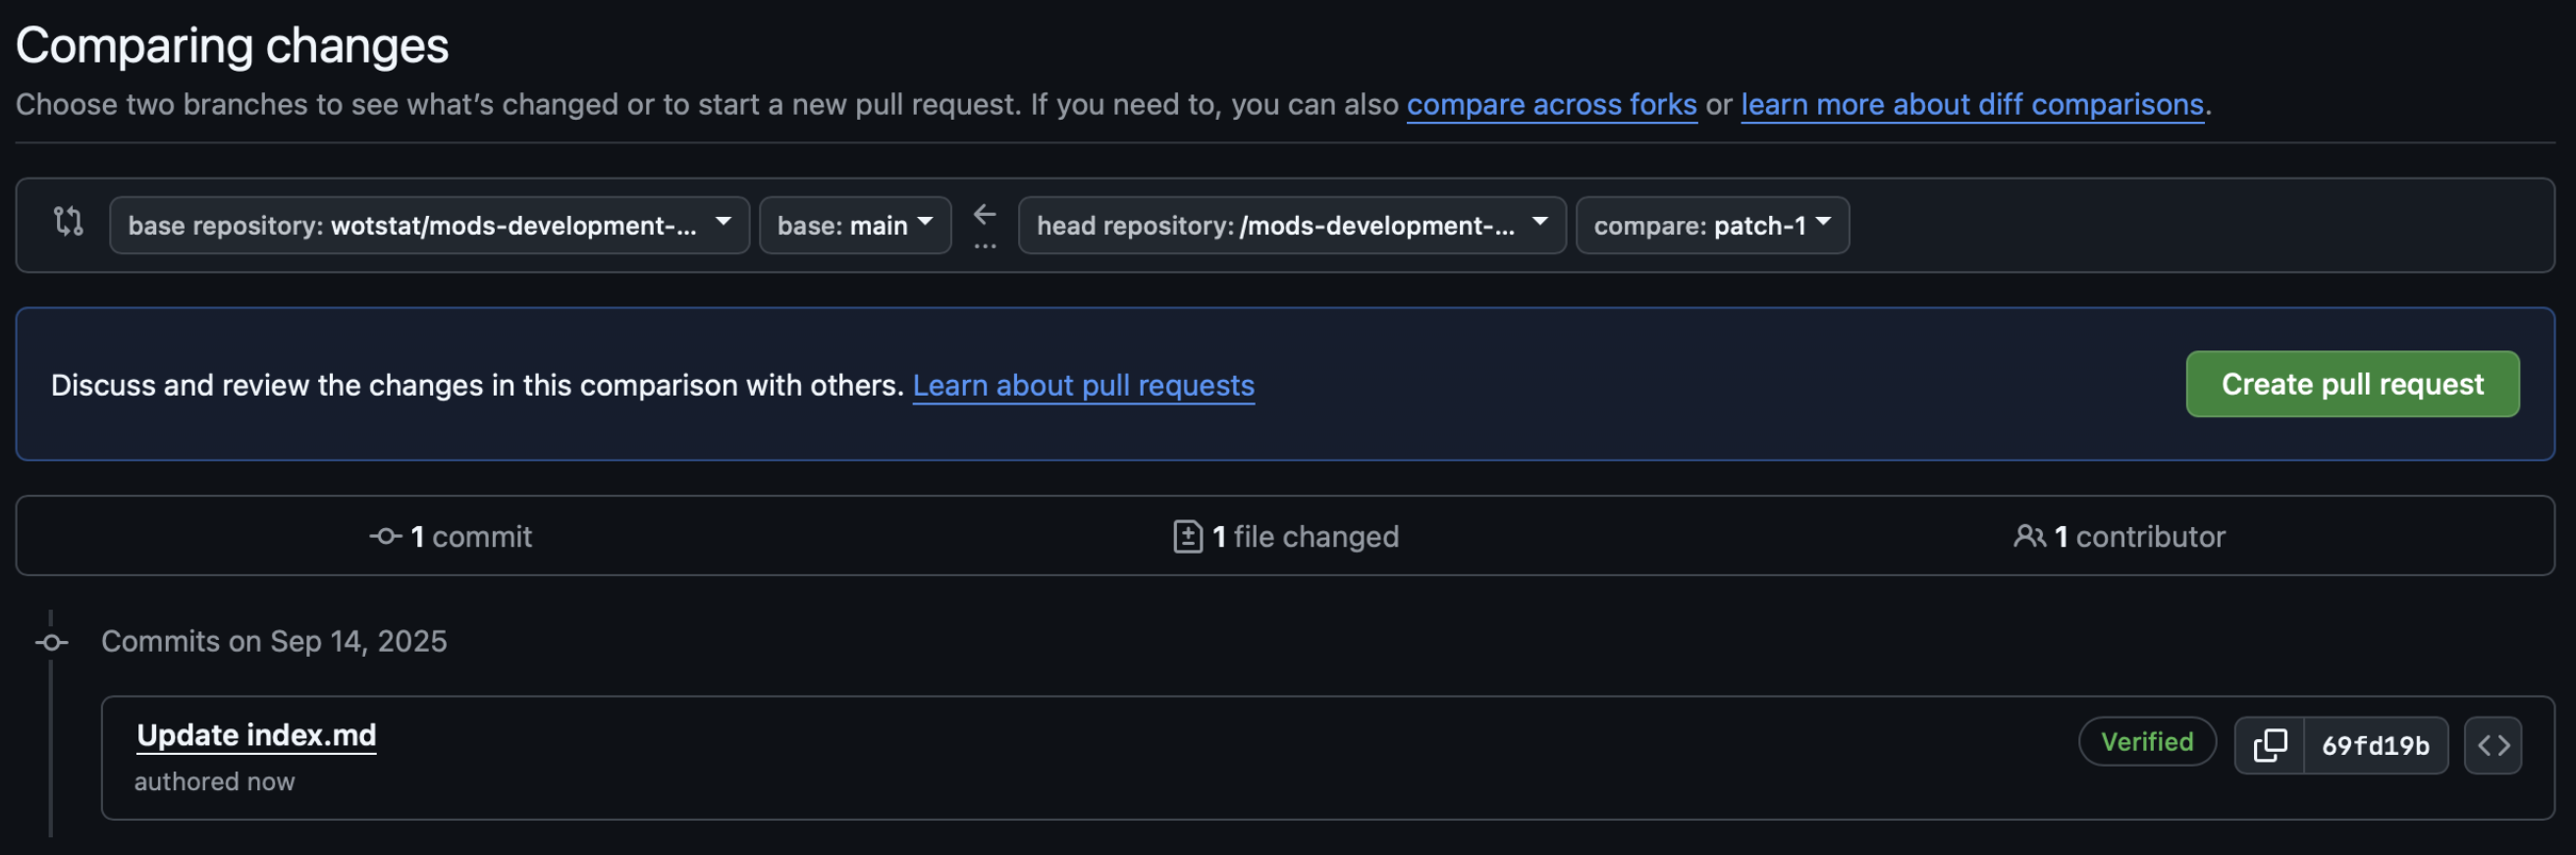Click the left arrow between base and head
The image size is (2576, 855).
[984, 214]
